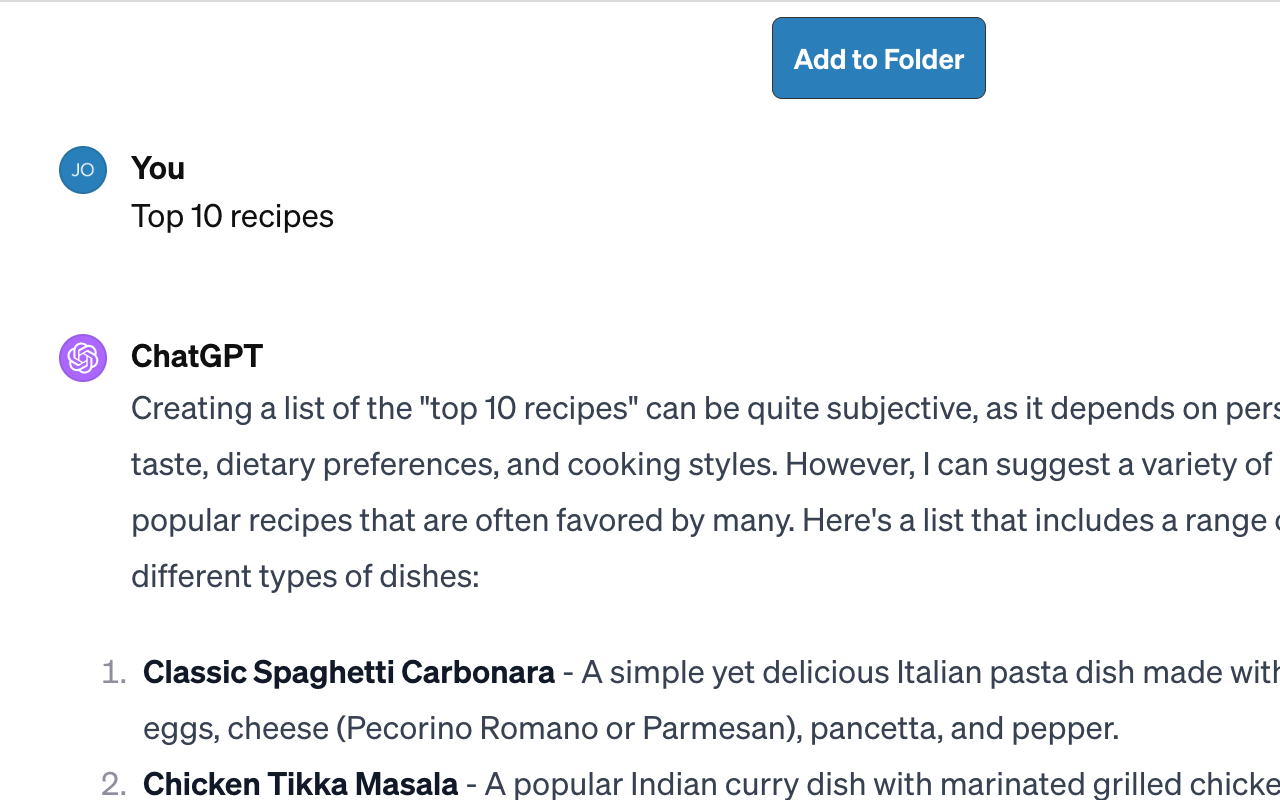Image resolution: width=1280 pixels, height=800 pixels.
Task: Click the line starting "Creating a list"
Action: 705,408
